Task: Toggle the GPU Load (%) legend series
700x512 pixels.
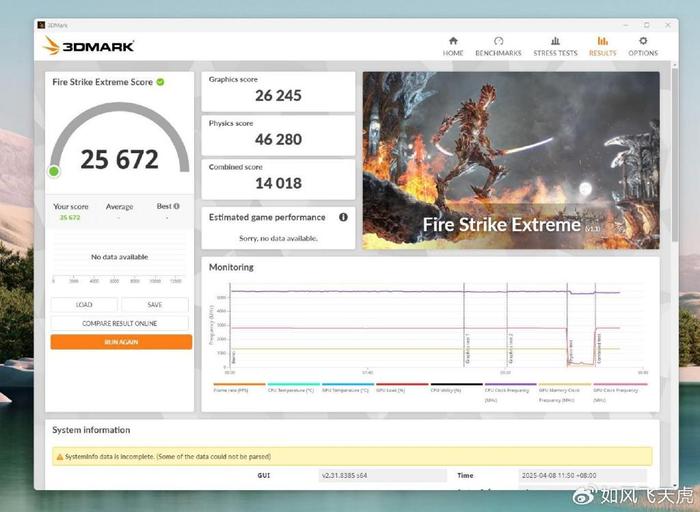Action: (402, 387)
